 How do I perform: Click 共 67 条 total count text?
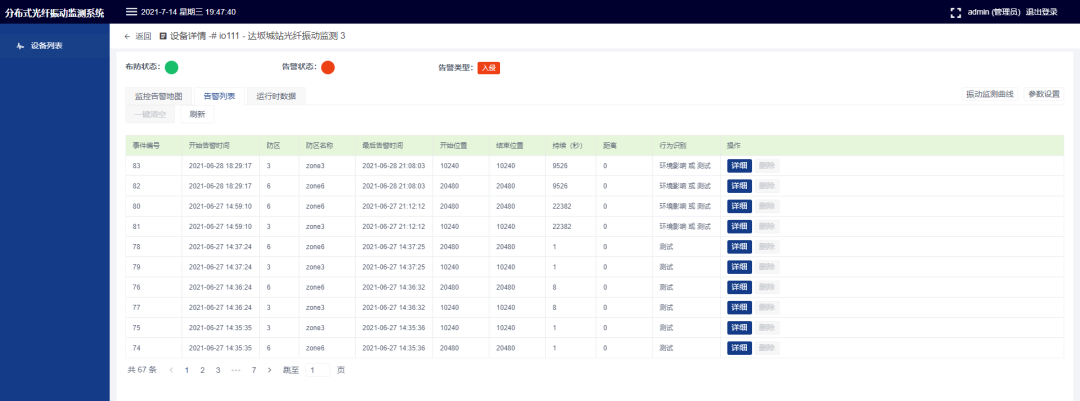142,370
